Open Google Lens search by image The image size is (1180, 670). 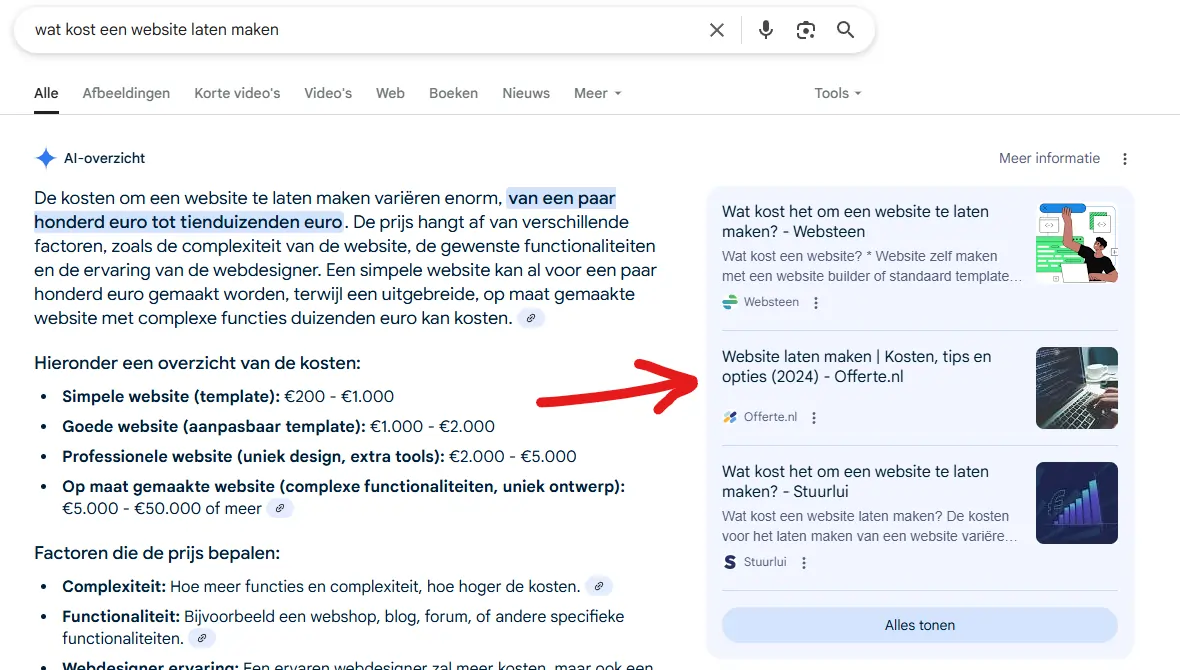click(x=806, y=30)
